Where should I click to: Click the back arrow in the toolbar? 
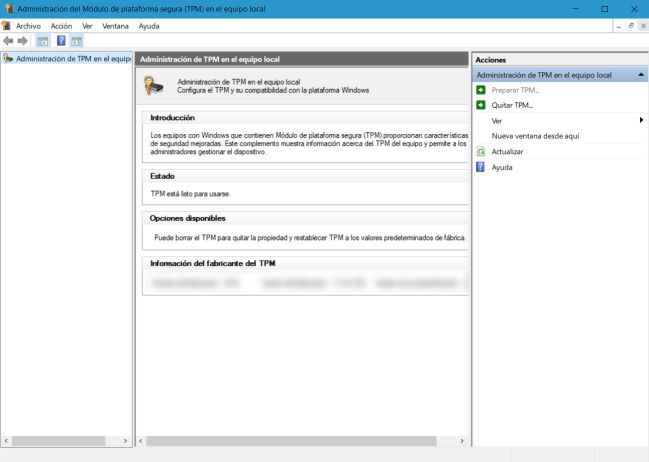(9, 41)
